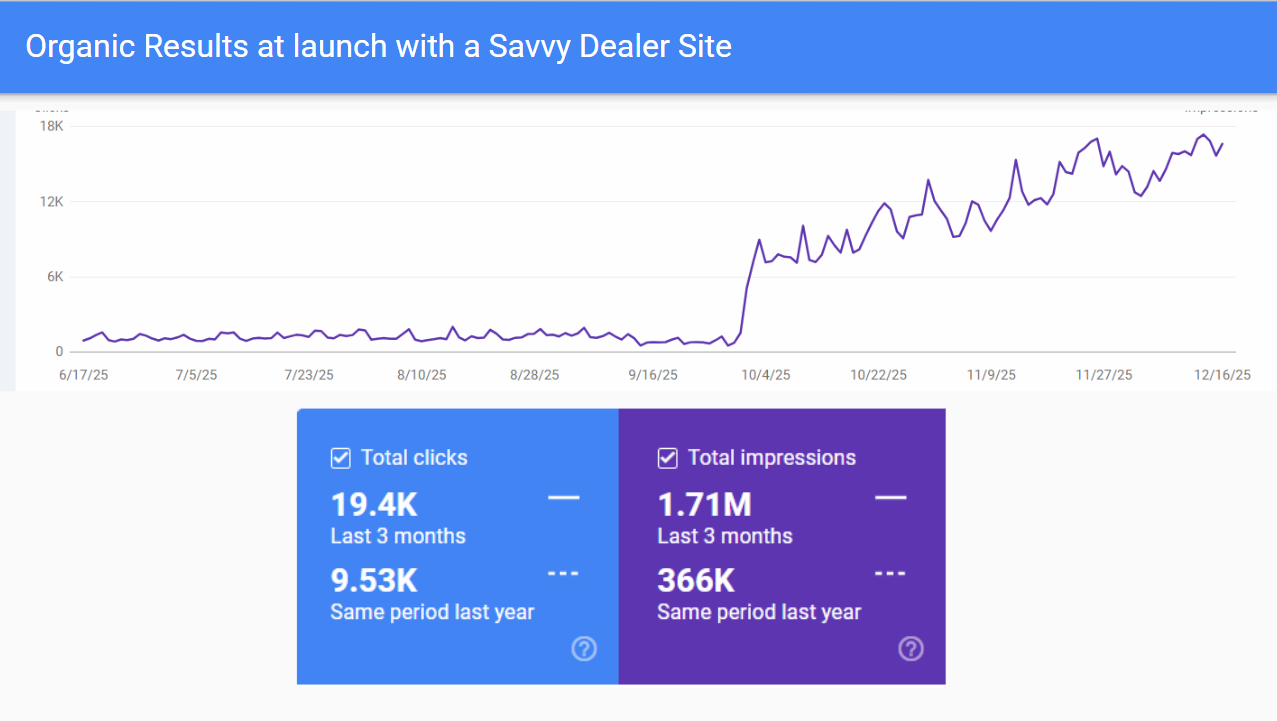Select the 9.53K clicks value
The image size is (1277, 721).
pos(374,580)
